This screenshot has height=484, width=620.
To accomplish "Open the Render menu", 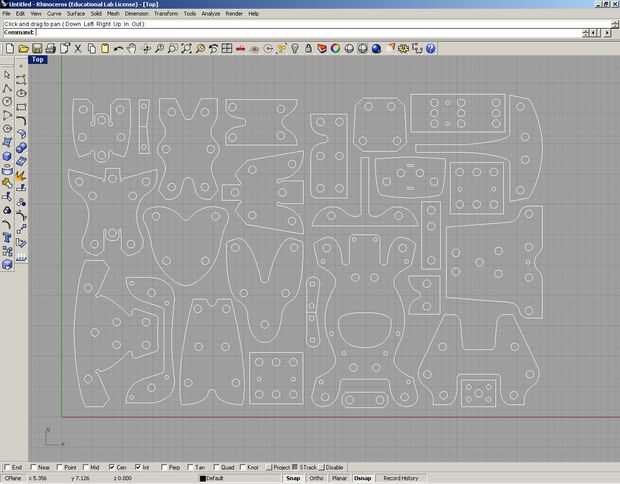I will tap(234, 13).
